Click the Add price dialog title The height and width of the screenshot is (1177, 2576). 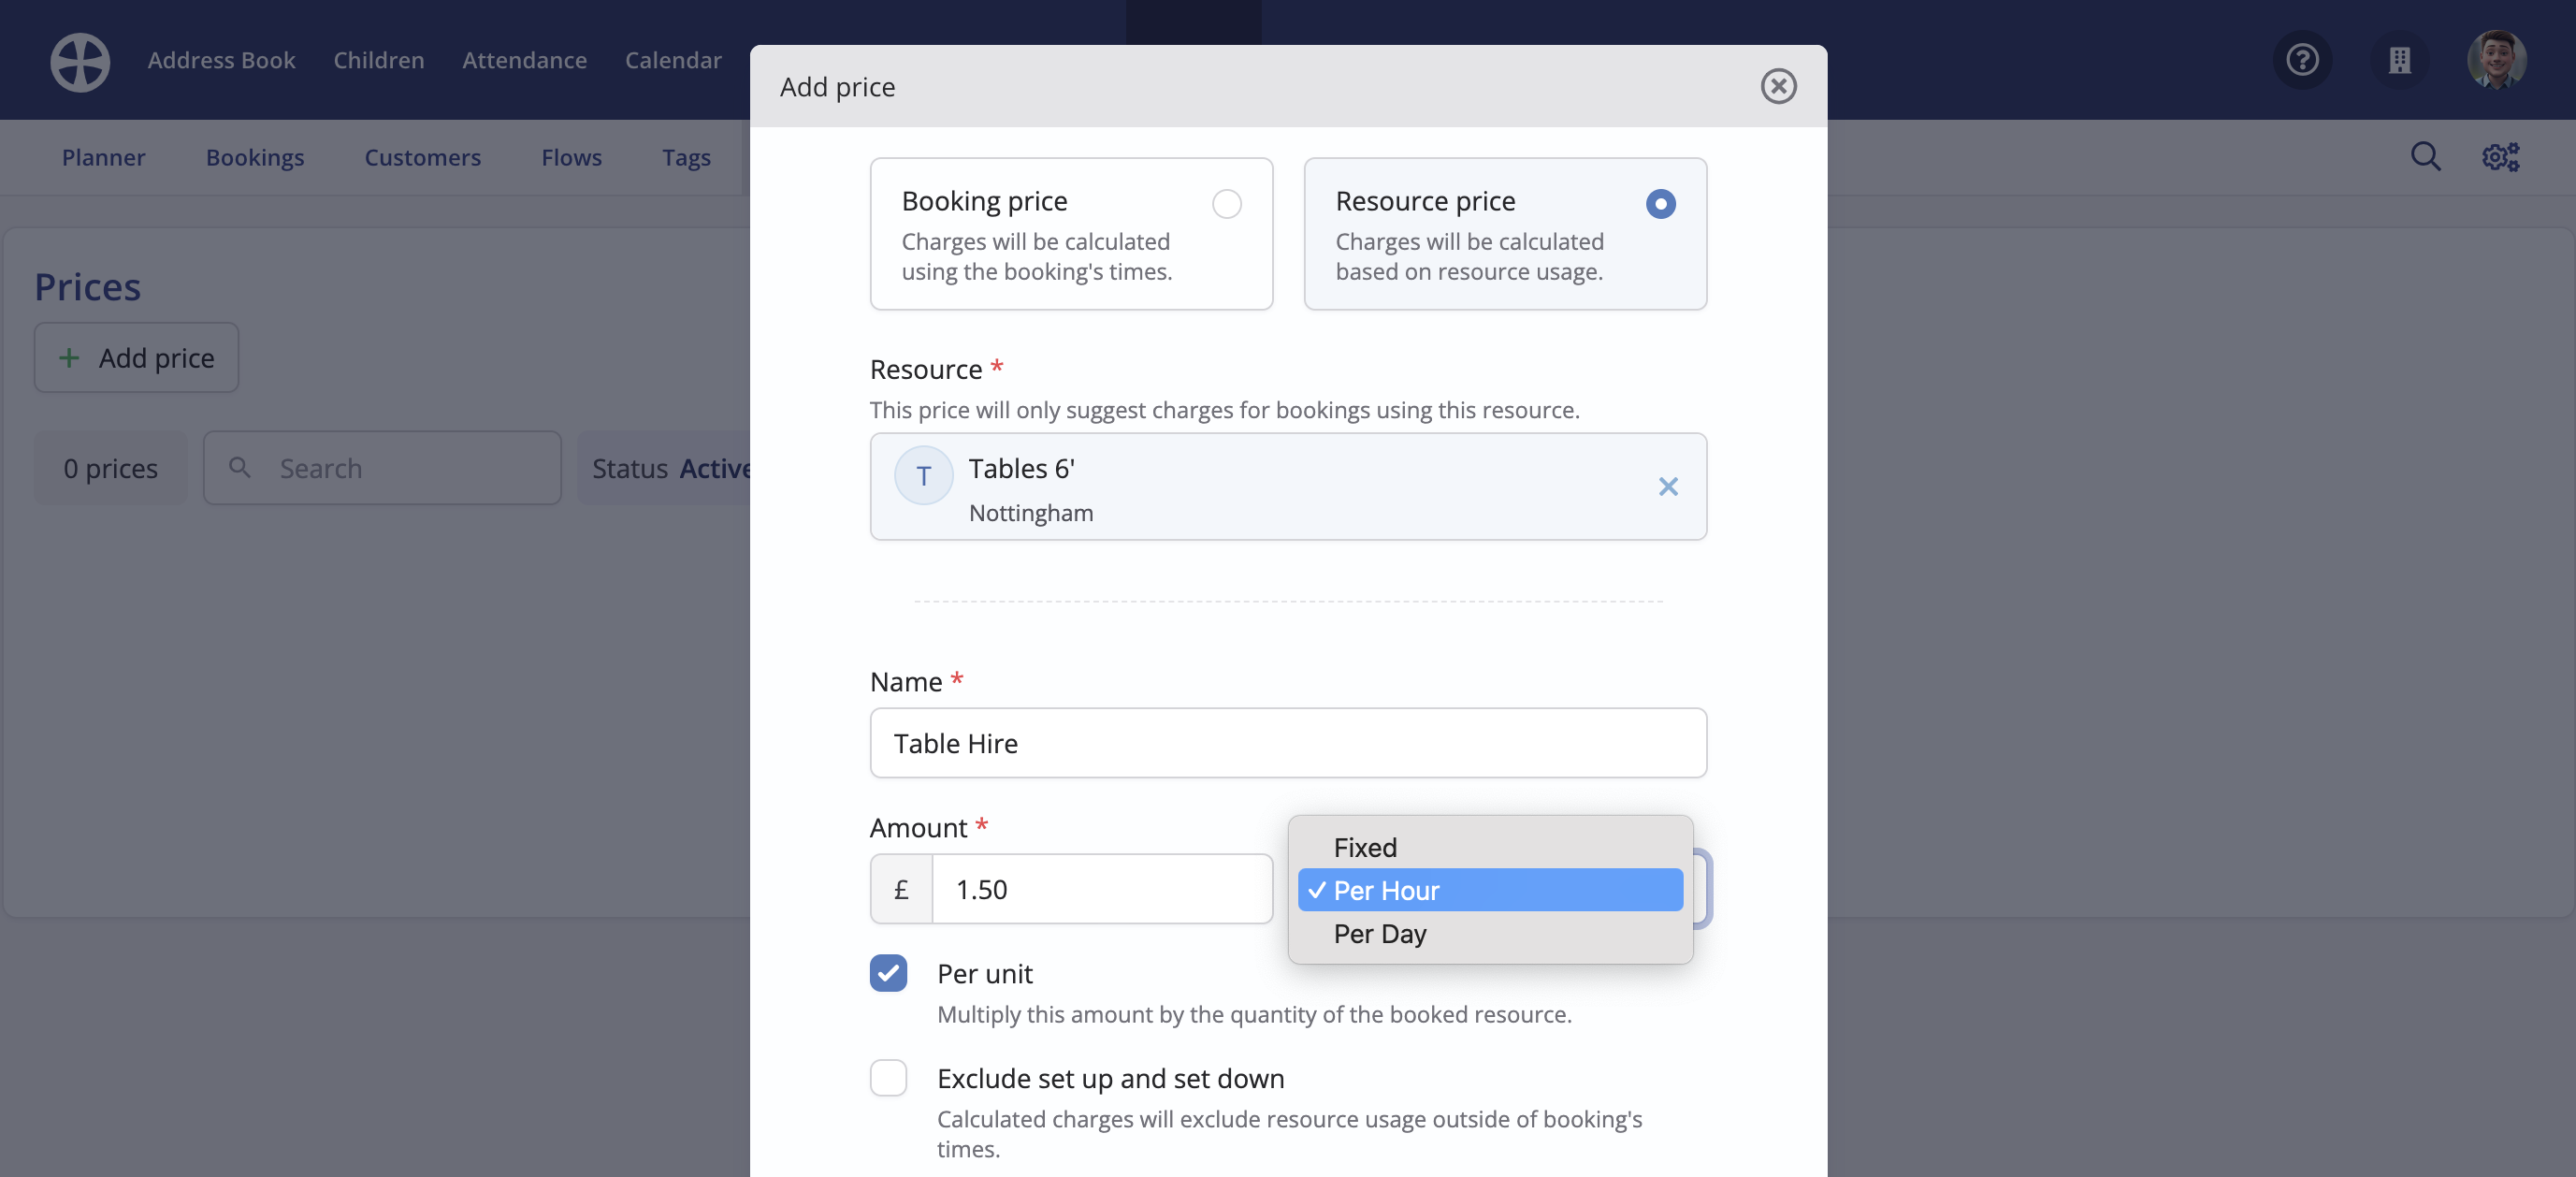click(837, 86)
